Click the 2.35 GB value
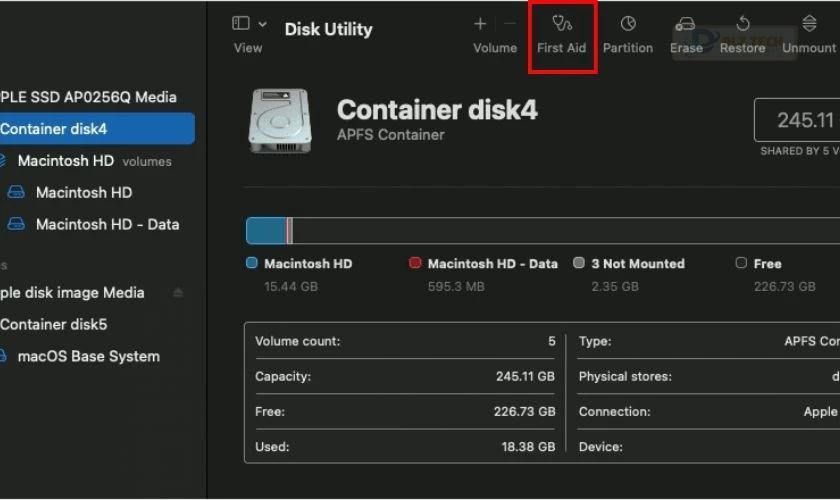 (x=615, y=287)
